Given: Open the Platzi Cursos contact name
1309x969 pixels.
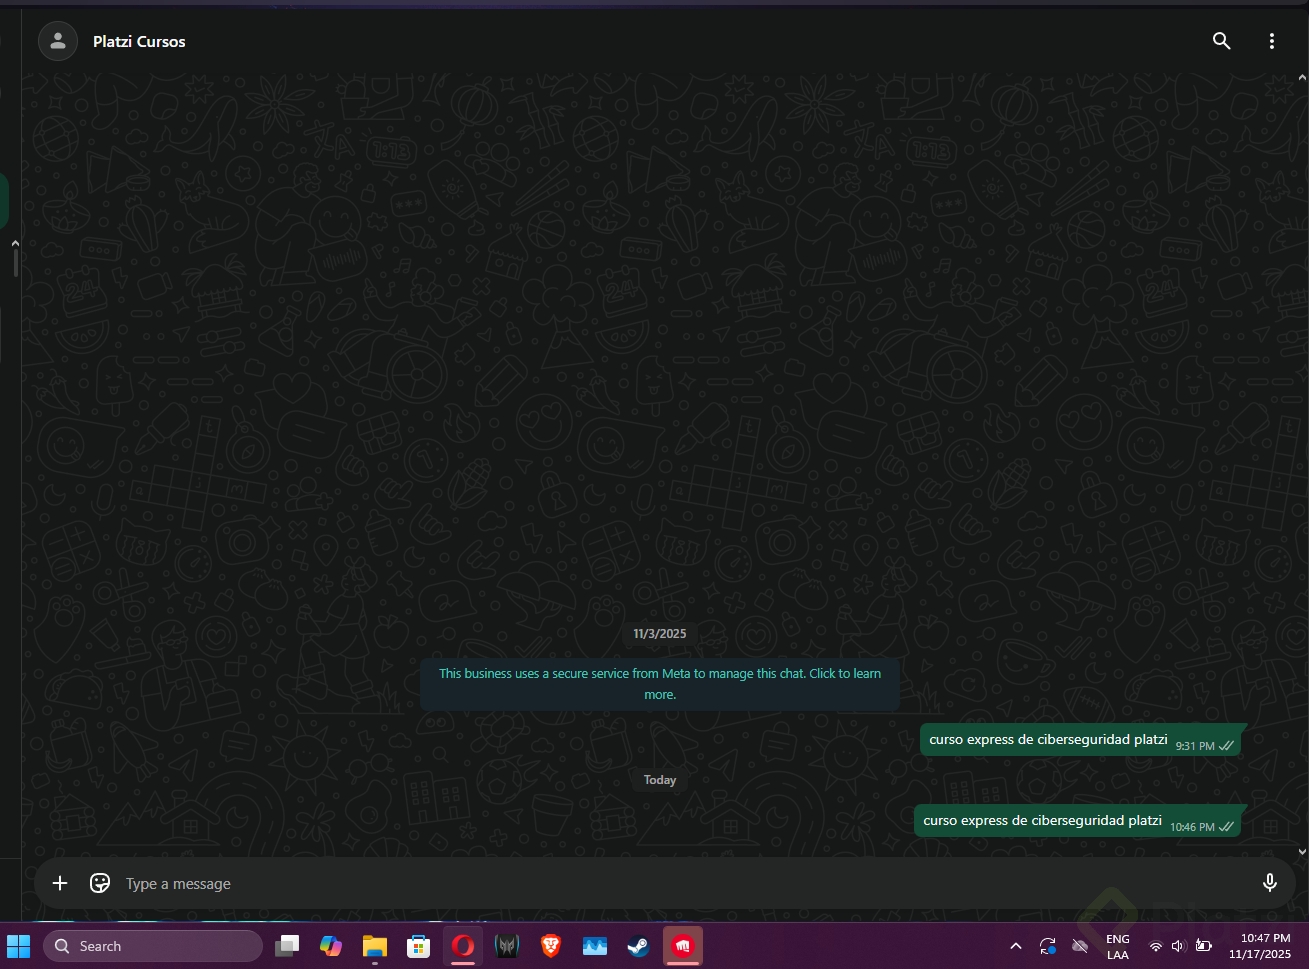Looking at the screenshot, I should 139,42.
